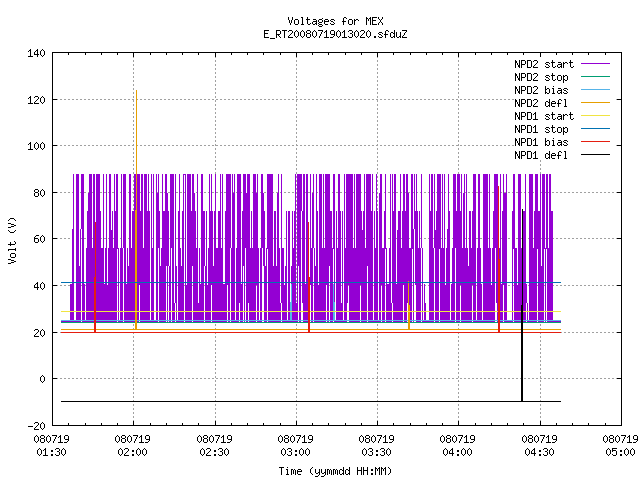Click the light blue NPD2 bias legend line sample

595,89
